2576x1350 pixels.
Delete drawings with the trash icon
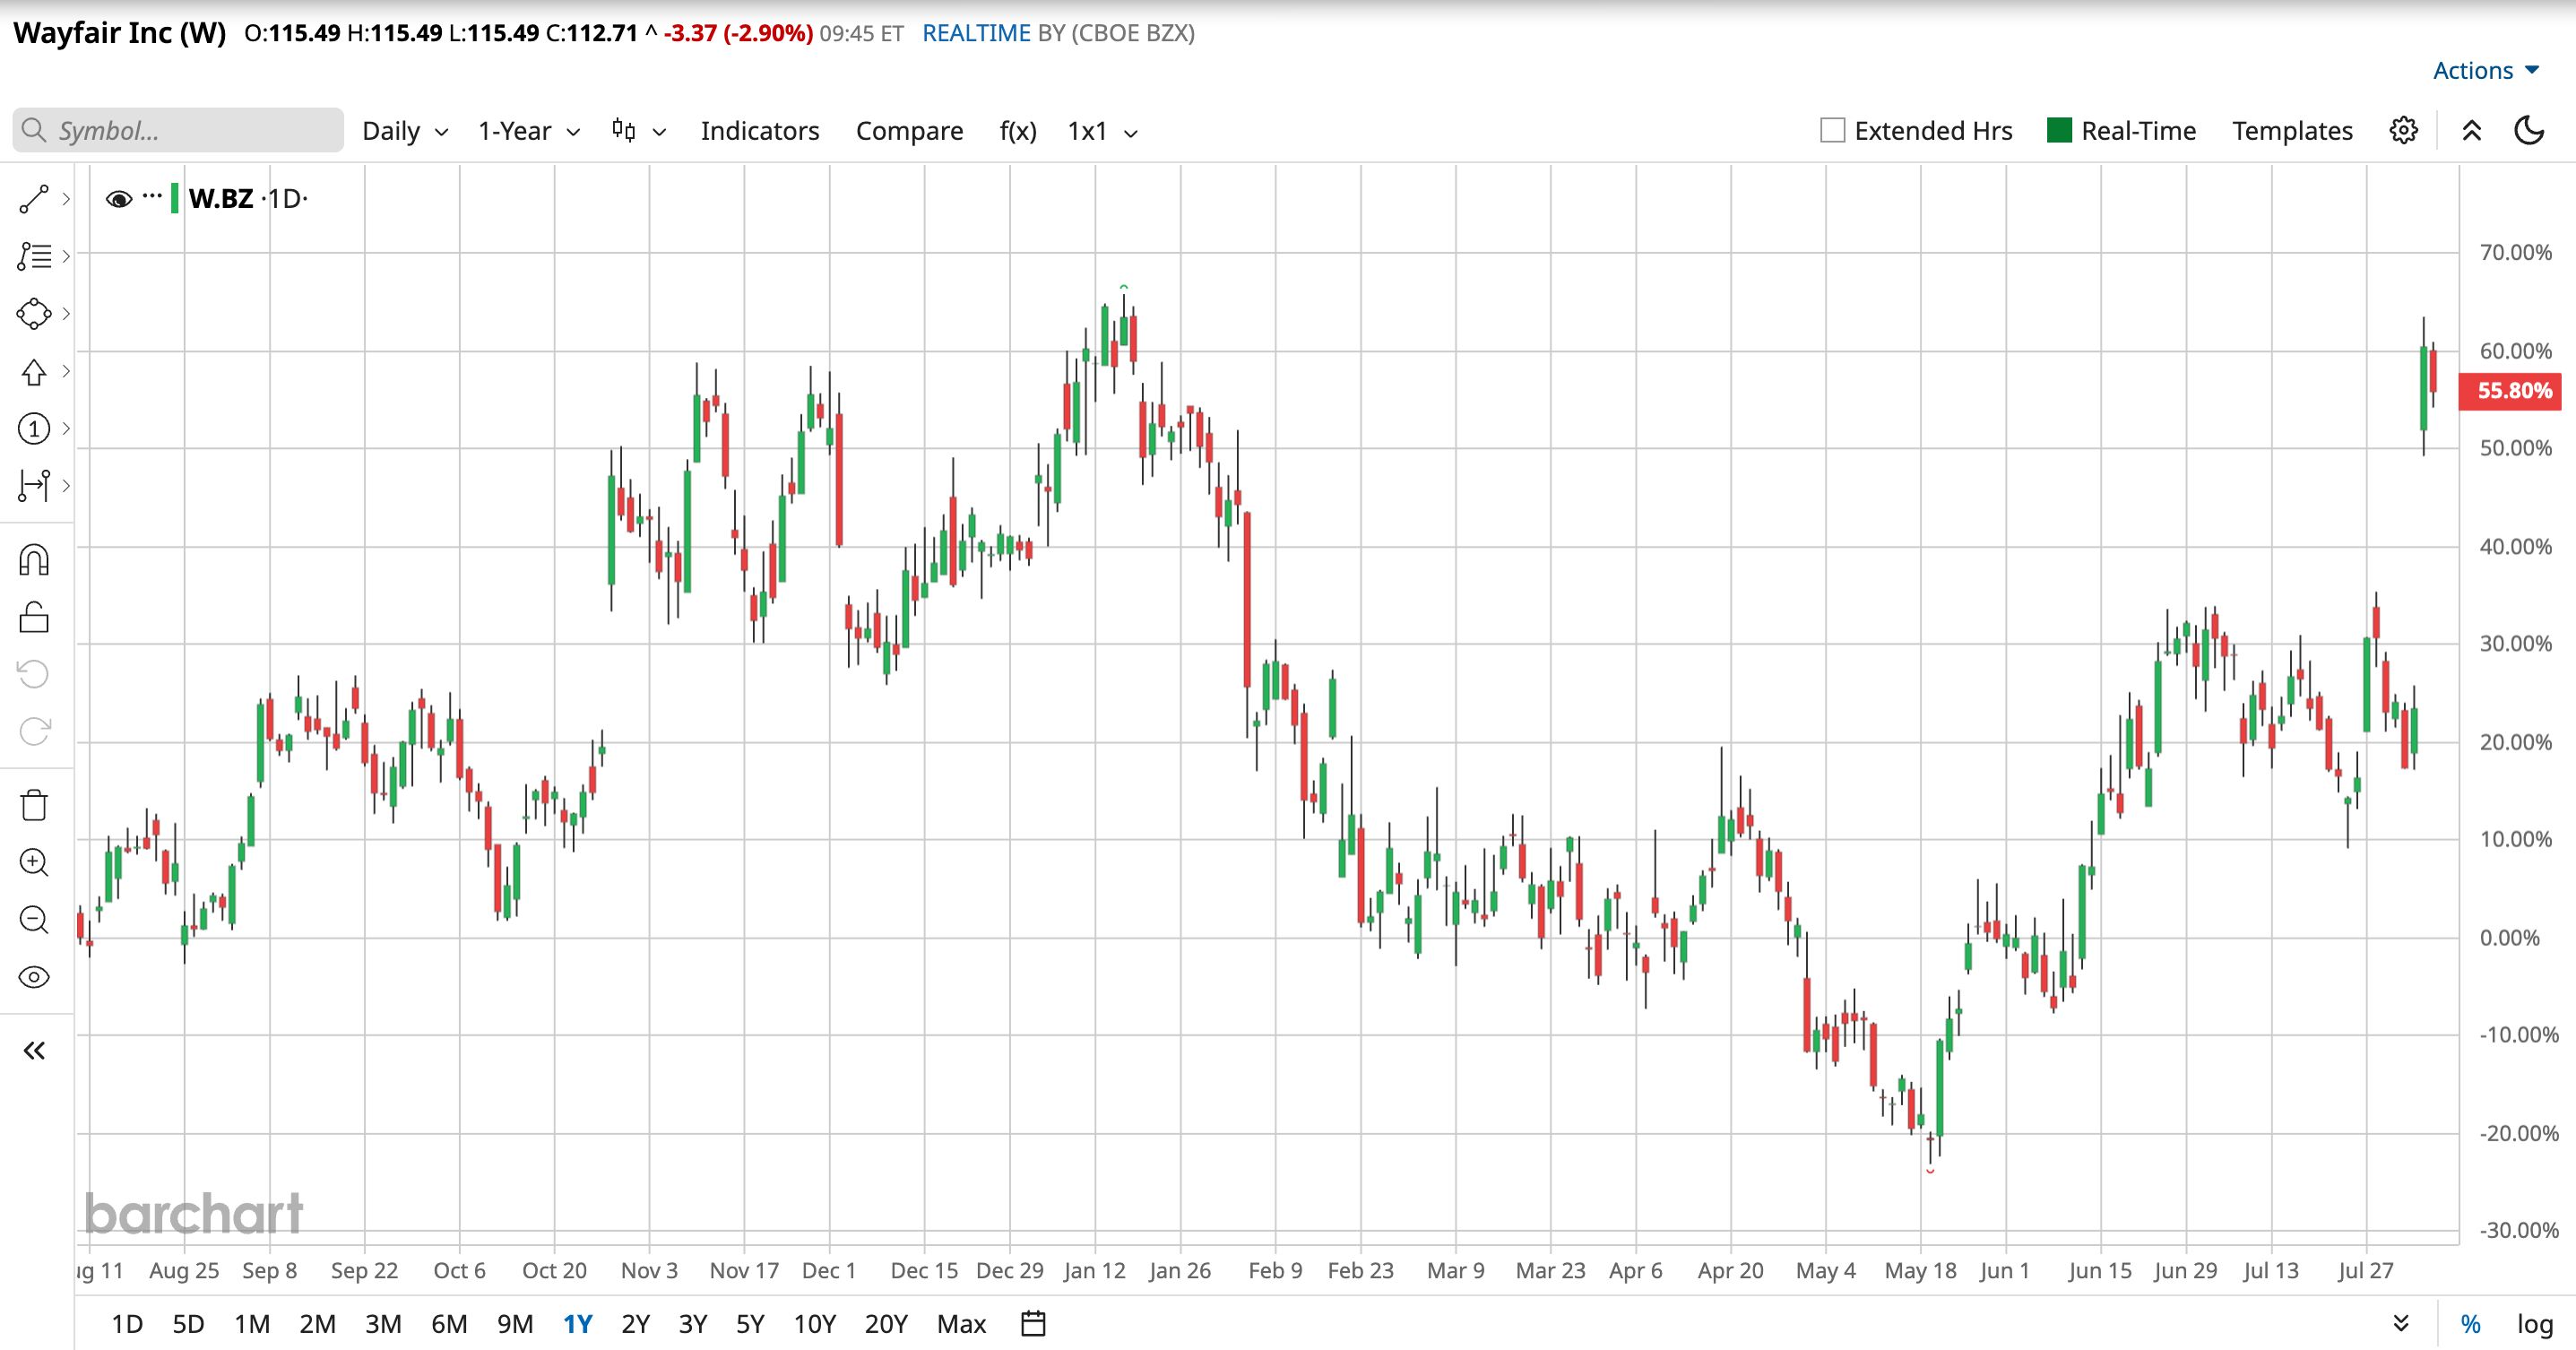pos(34,804)
